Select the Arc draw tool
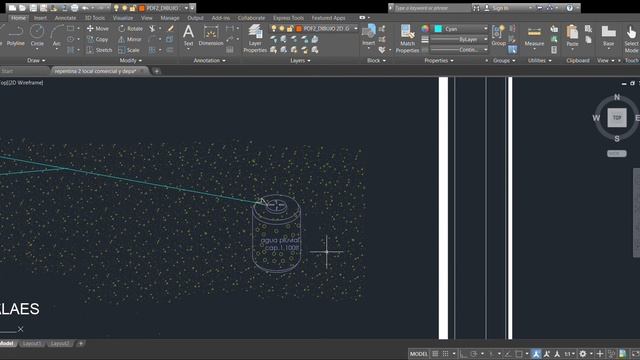 pos(57,35)
